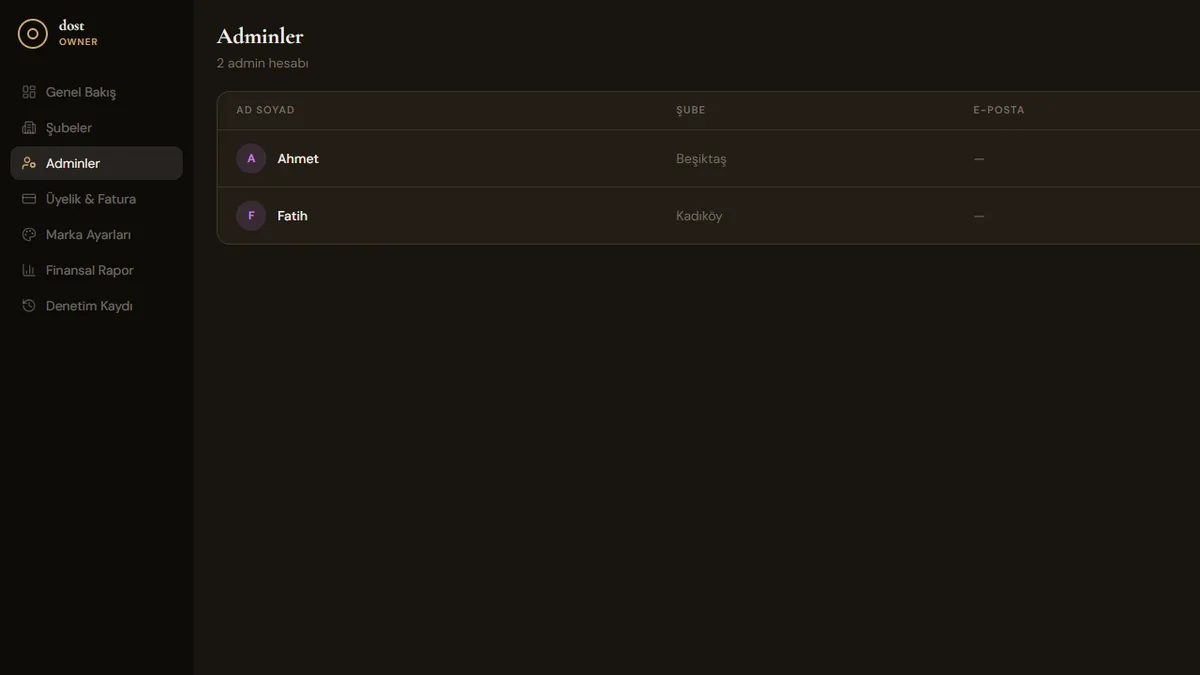Click Ahmet's avatar with letter A
Image resolution: width=1200 pixels, height=675 pixels.
(251, 159)
